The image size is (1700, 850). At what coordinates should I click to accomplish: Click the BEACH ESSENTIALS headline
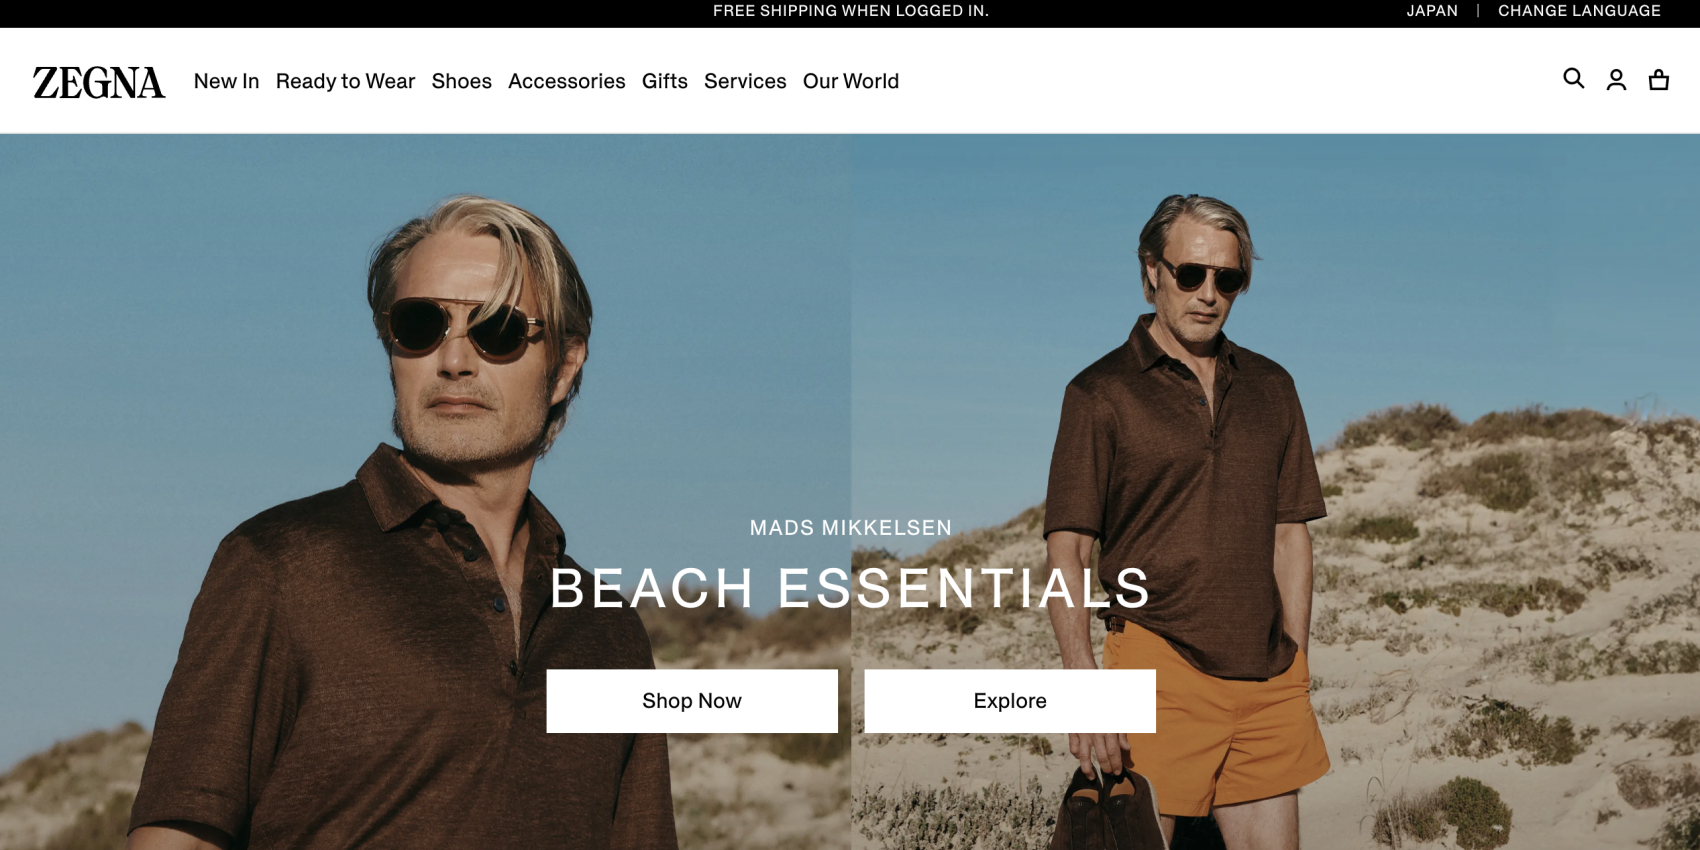pos(851,588)
